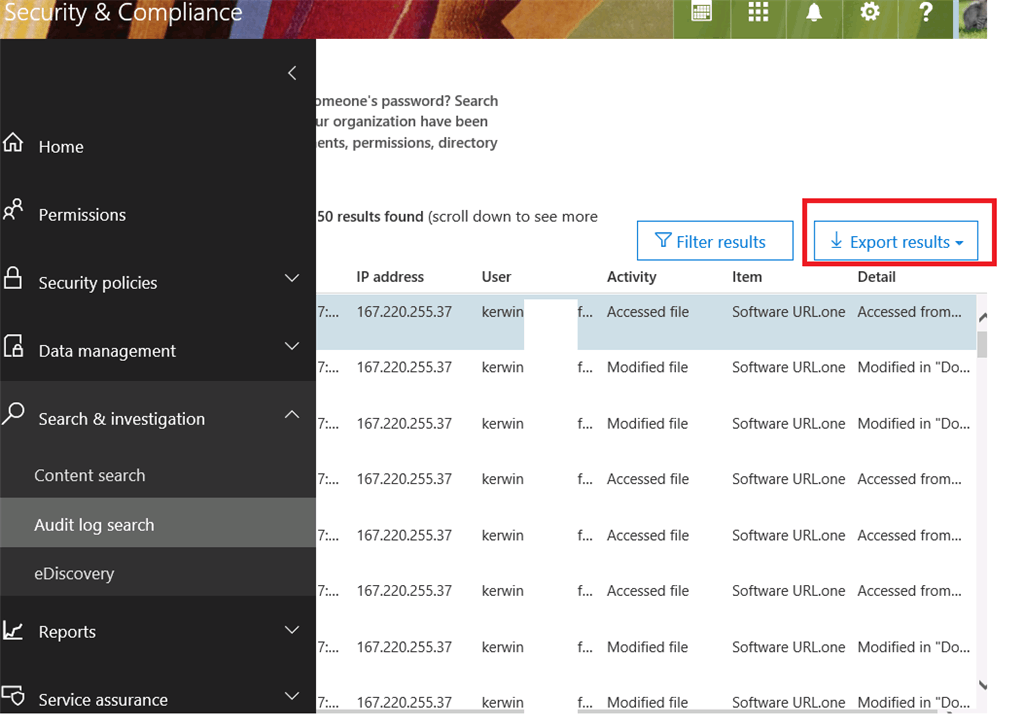This screenshot has height=728, width=1024.
Task: Click the results list vertical scrollbar
Action: pos(982,500)
